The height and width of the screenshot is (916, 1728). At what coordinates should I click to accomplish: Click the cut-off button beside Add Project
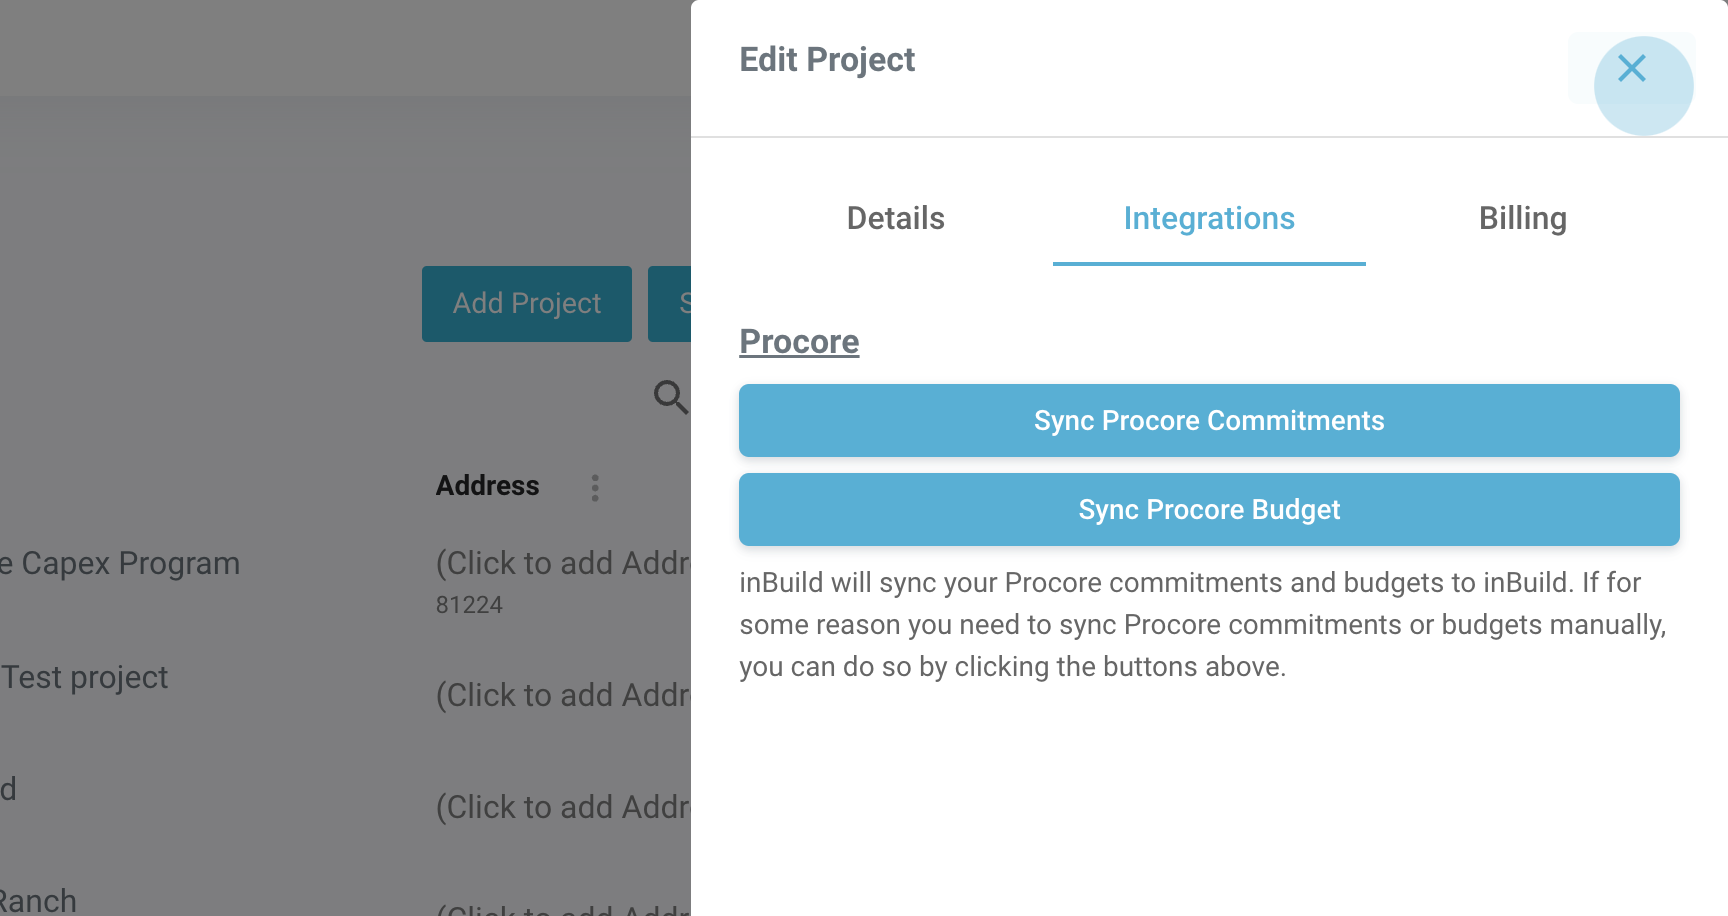(x=670, y=304)
